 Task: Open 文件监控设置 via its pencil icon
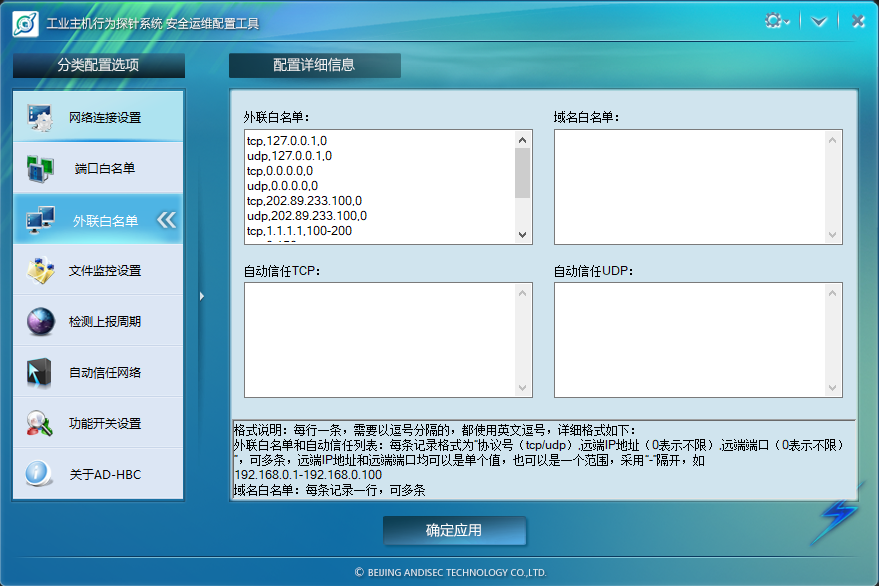40,270
